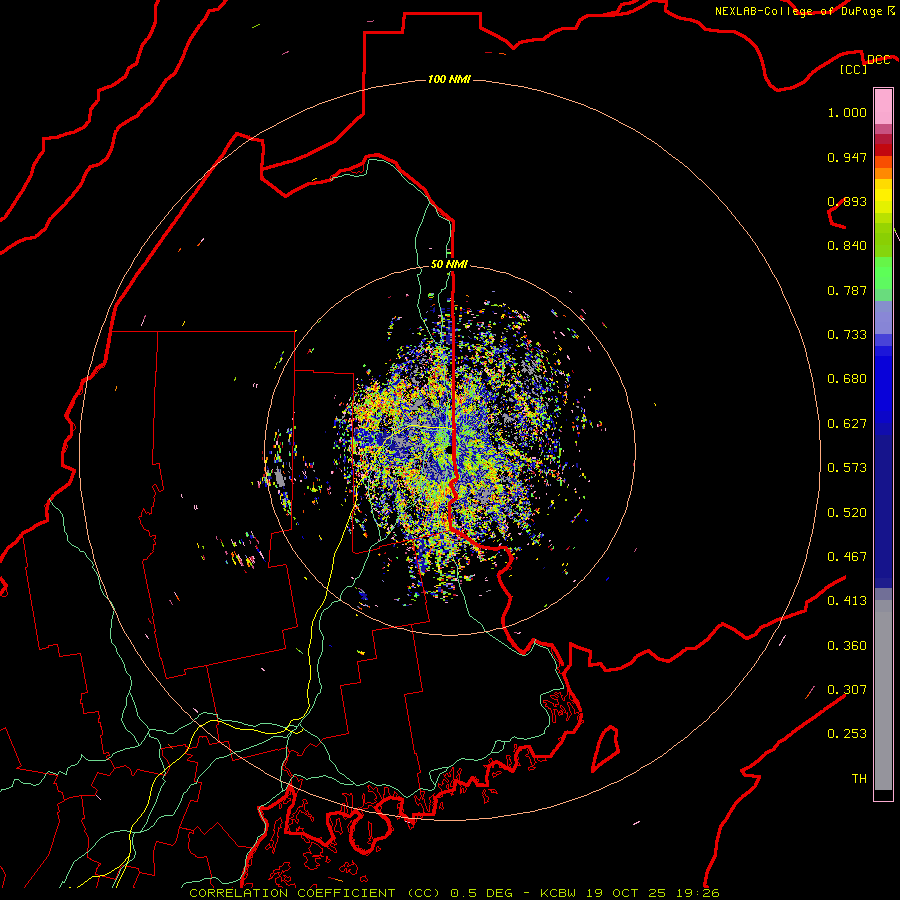Click the DCC label above the legend

click(878, 60)
